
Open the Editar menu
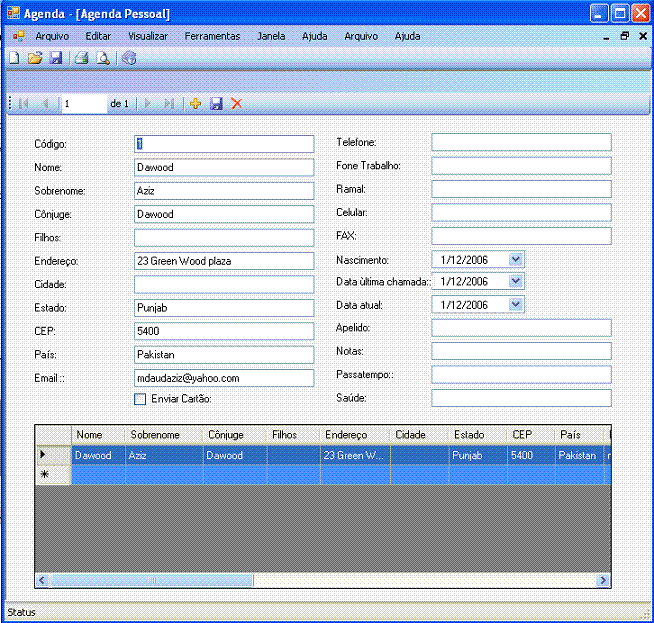click(98, 36)
